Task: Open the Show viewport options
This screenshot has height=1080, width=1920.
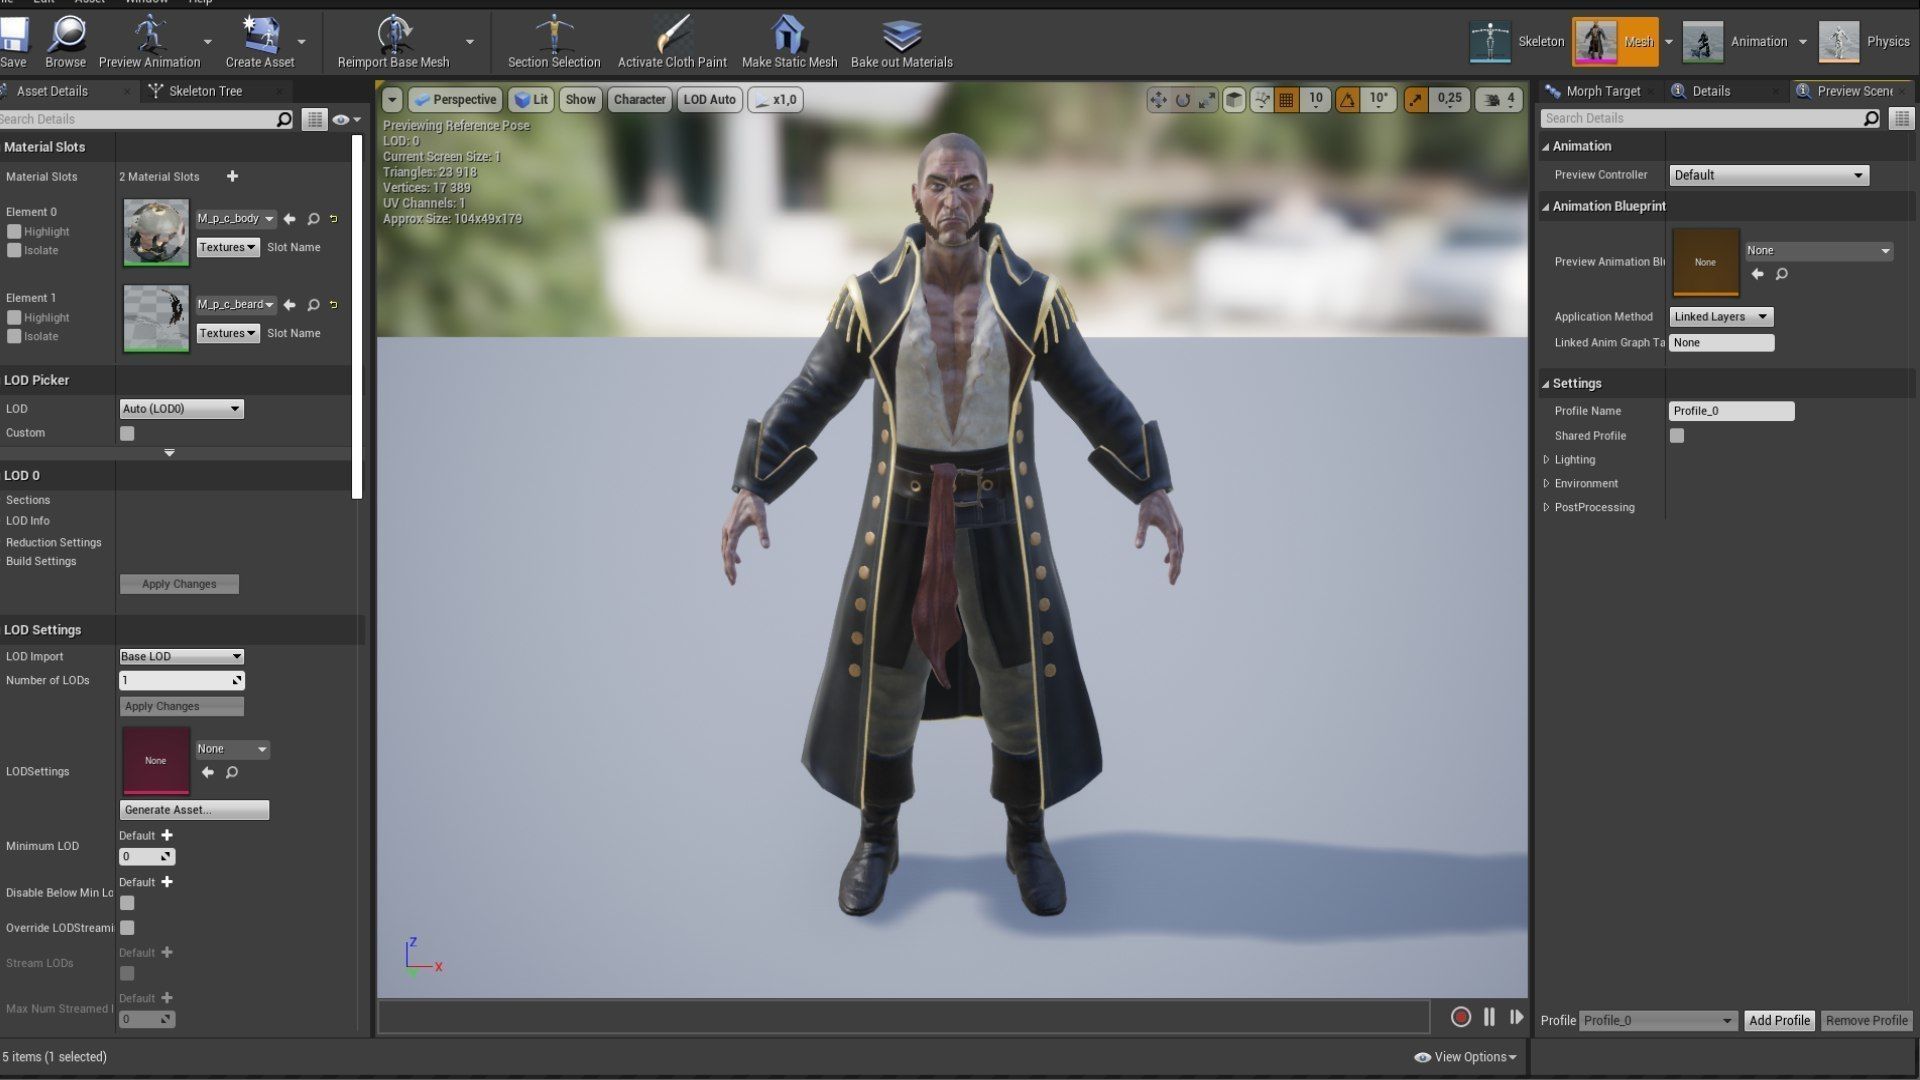Action: (580, 99)
